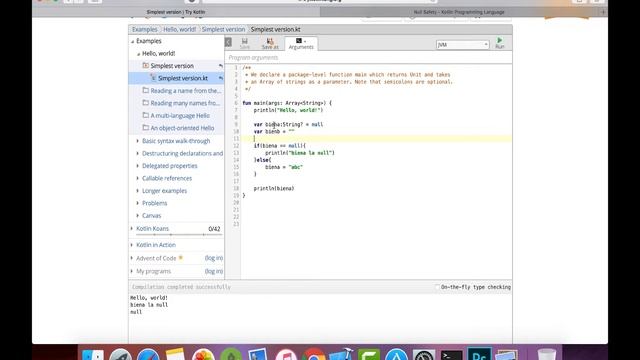Collapse the Examples tree node
Viewport: 640px width, 360px height.
[x=132, y=41]
